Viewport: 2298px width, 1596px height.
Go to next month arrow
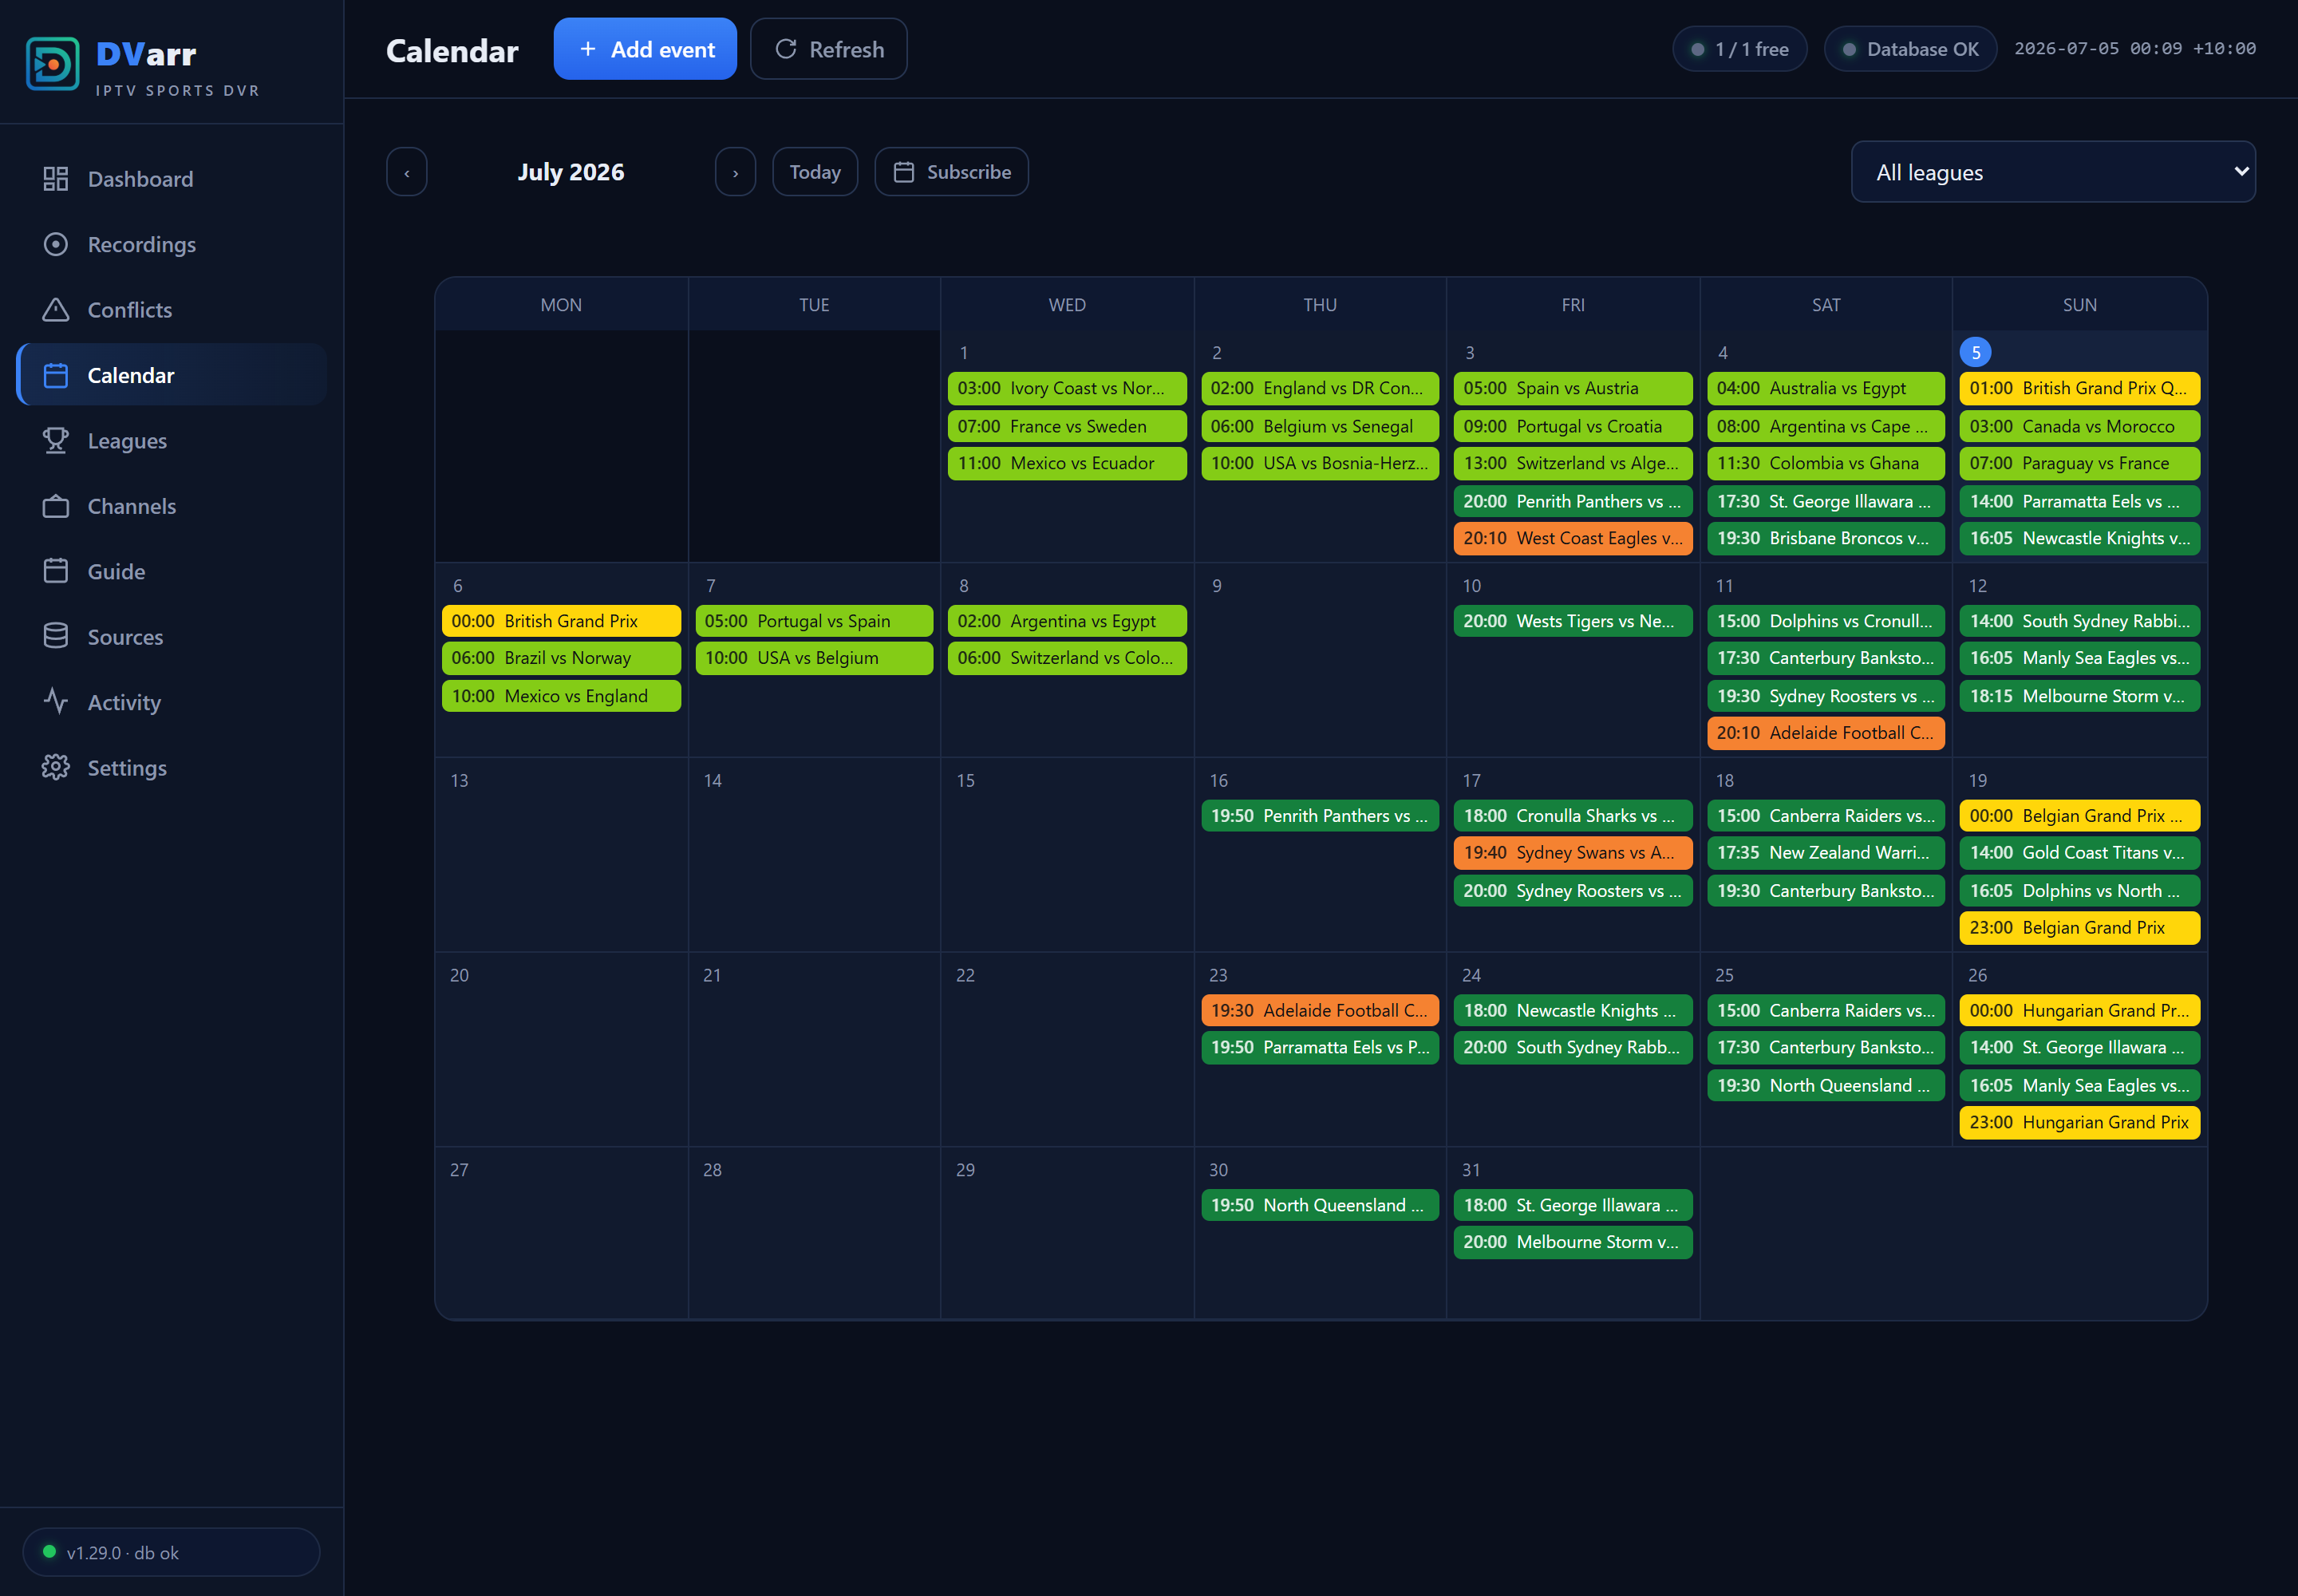click(x=735, y=172)
